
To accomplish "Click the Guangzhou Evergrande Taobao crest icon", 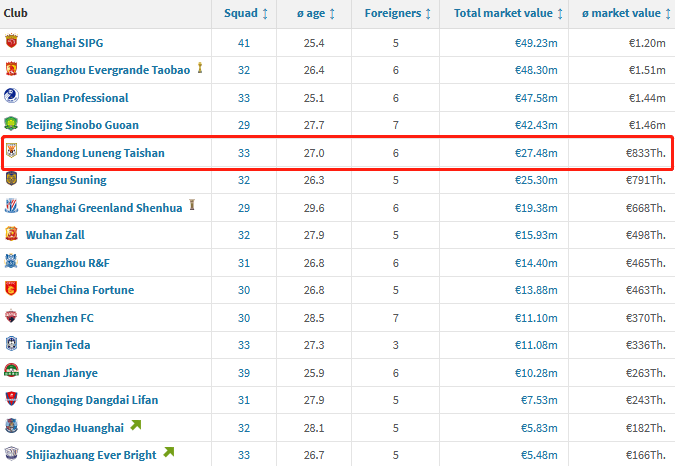I will (11, 70).
